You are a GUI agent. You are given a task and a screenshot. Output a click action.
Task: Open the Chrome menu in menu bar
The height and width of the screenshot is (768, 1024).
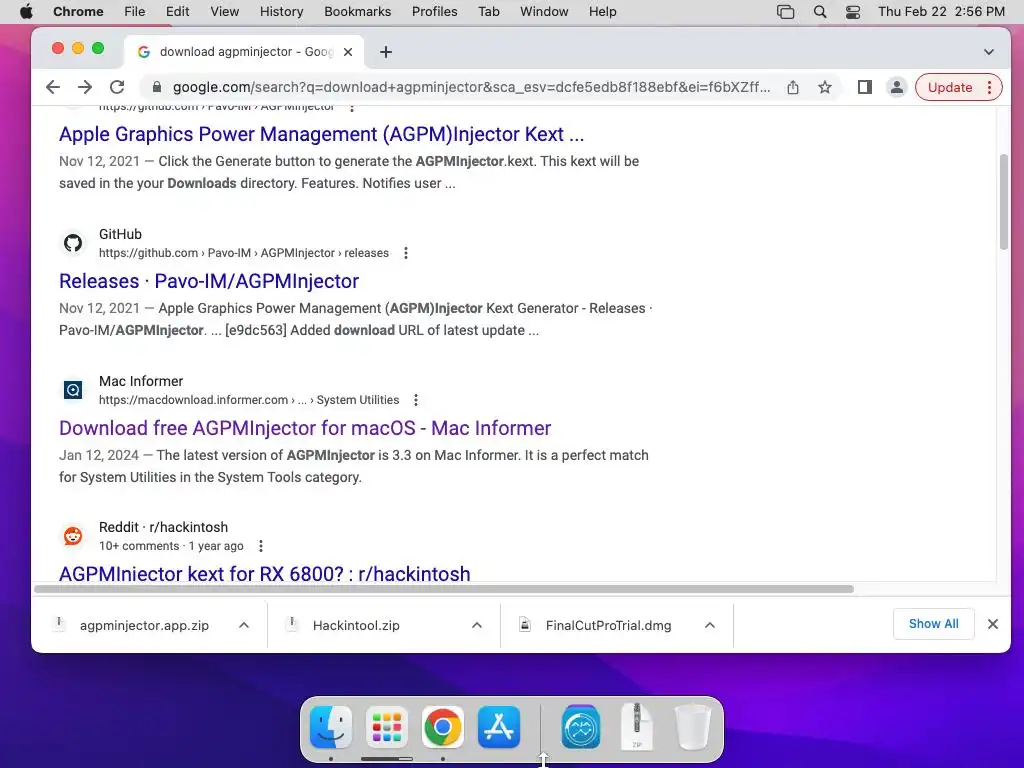78,12
